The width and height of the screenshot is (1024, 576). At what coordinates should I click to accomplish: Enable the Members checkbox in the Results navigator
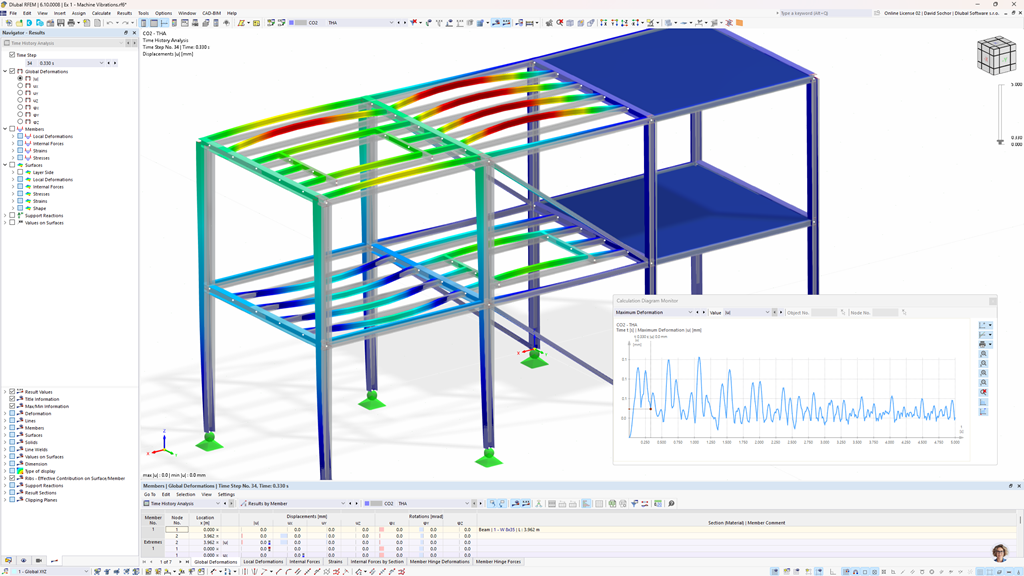(x=13, y=129)
